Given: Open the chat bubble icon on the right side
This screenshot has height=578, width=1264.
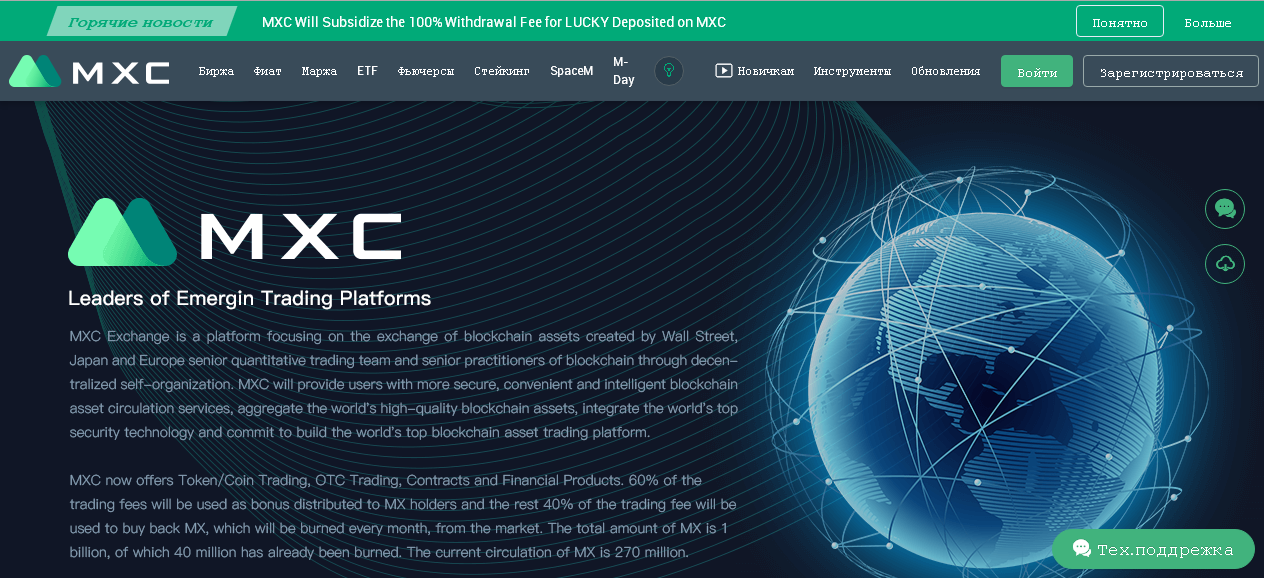Looking at the screenshot, I should point(1225,209).
